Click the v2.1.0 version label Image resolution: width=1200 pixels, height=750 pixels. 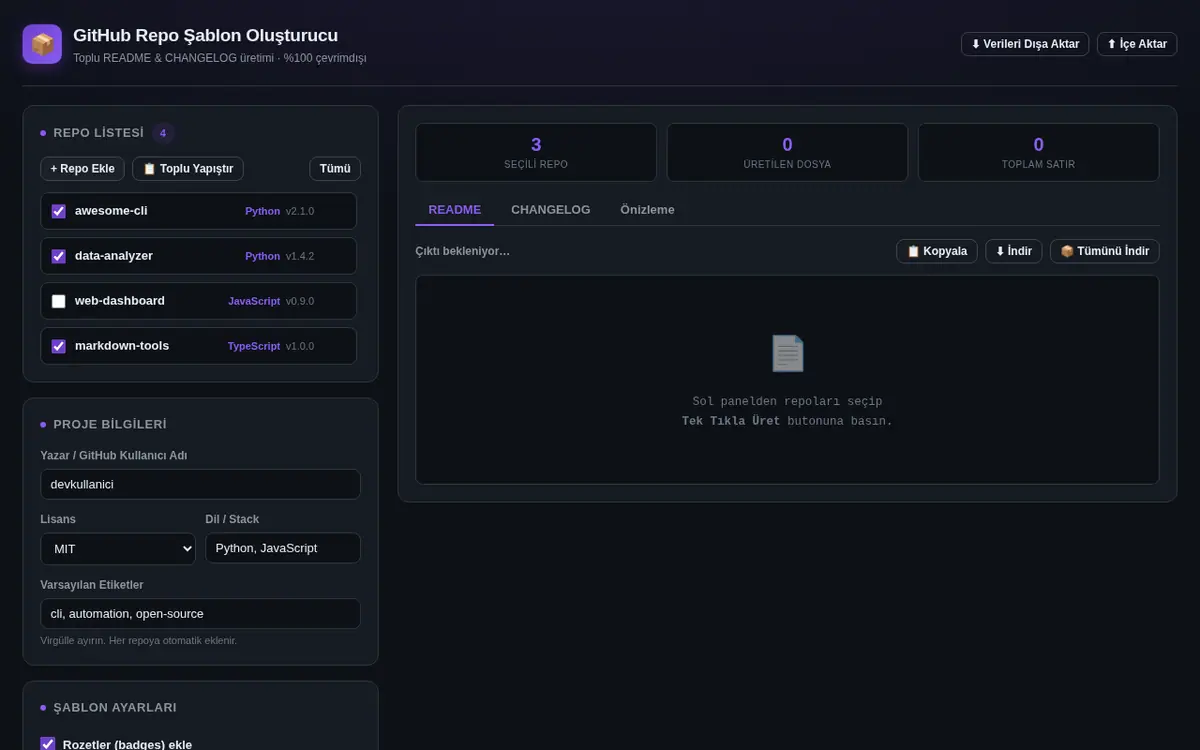click(300, 211)
